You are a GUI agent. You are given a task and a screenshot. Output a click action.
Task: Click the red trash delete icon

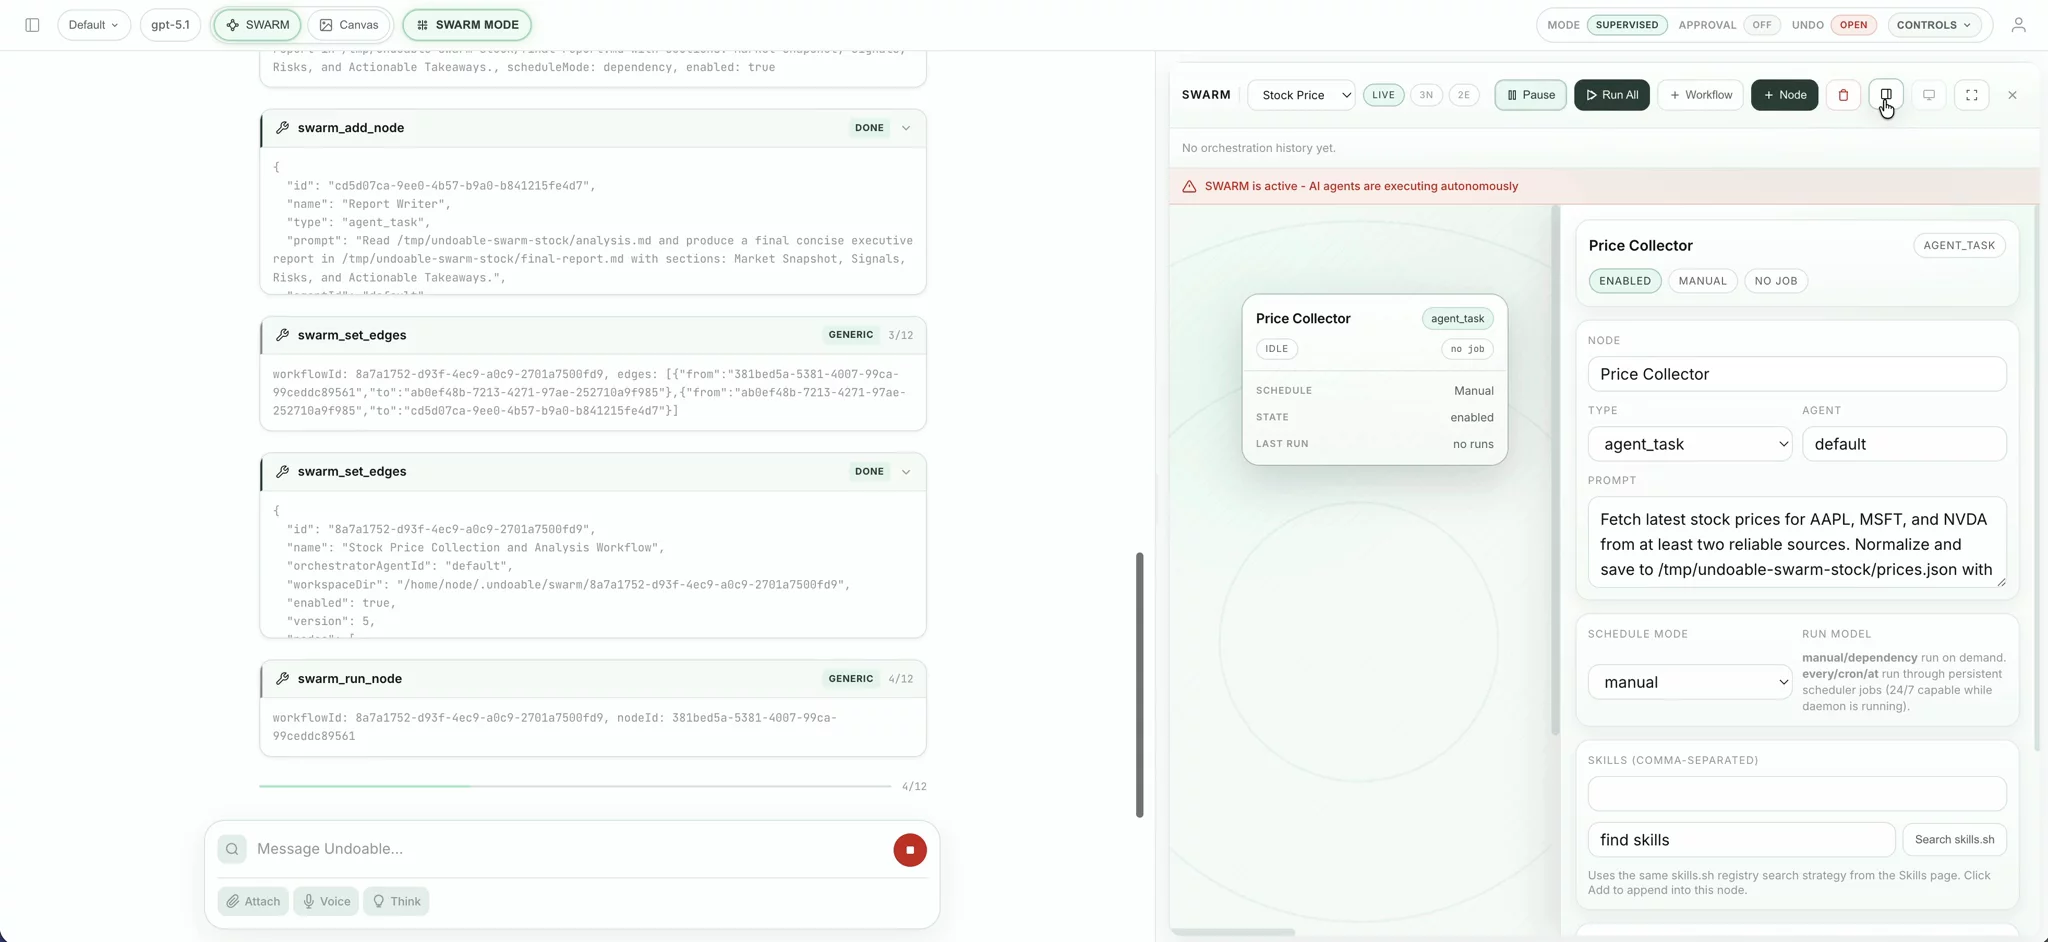point(1843,95)
